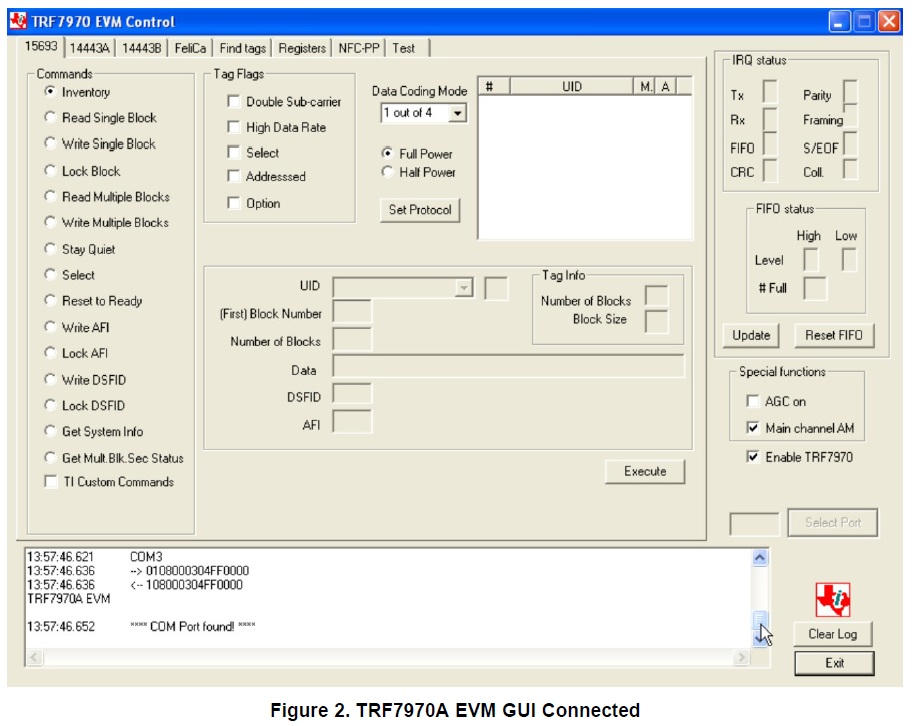Enable the Option tag flag
Viewport: 913px width, 726px height.
(x=233, y=203)
